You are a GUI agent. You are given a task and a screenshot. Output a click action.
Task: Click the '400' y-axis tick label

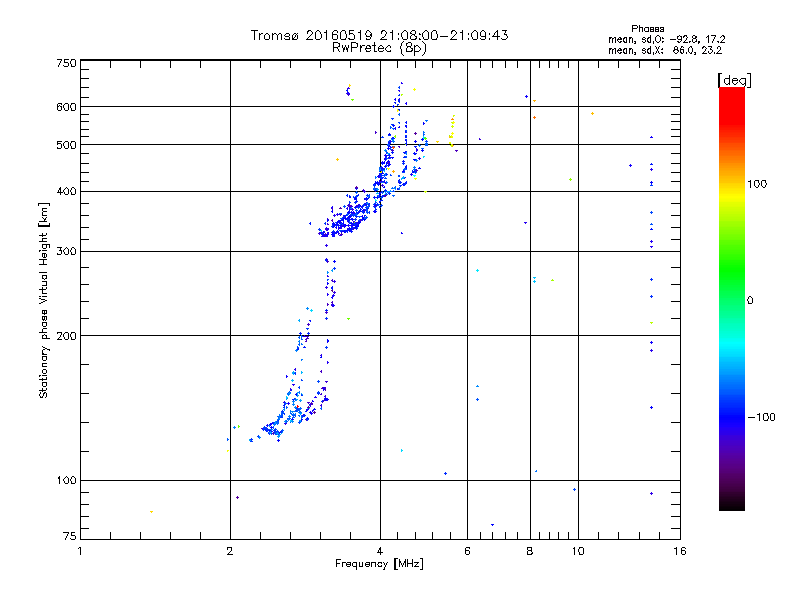tap(66, 192)
